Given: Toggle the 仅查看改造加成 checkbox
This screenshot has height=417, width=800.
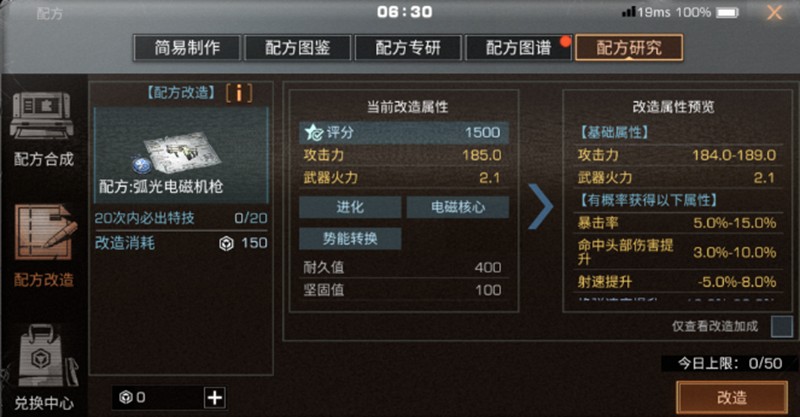Looking at the screenshot, I should click(x=782, y=327).
